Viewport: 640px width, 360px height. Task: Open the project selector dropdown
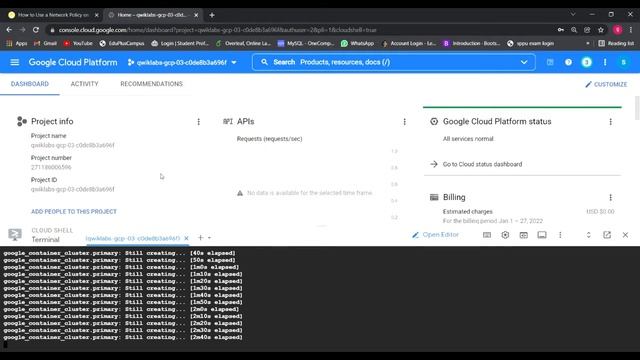tap(182, 62)
